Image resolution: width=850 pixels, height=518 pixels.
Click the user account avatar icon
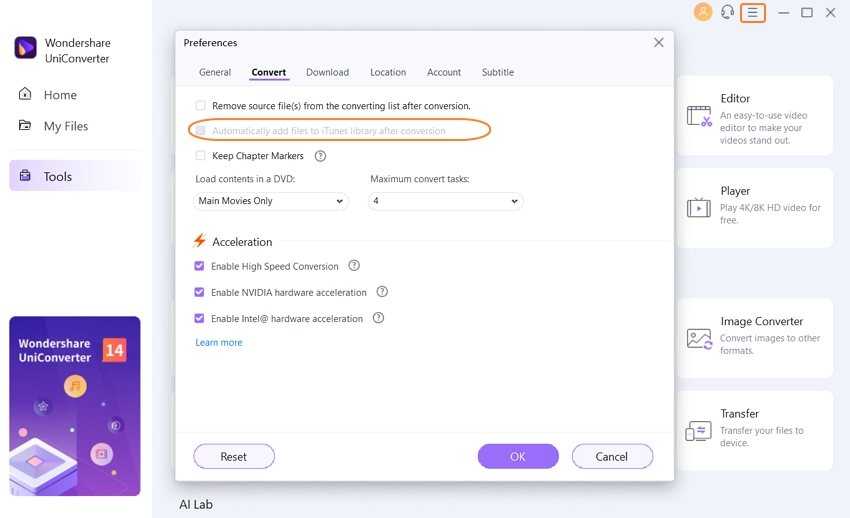(x=703, y=12)
